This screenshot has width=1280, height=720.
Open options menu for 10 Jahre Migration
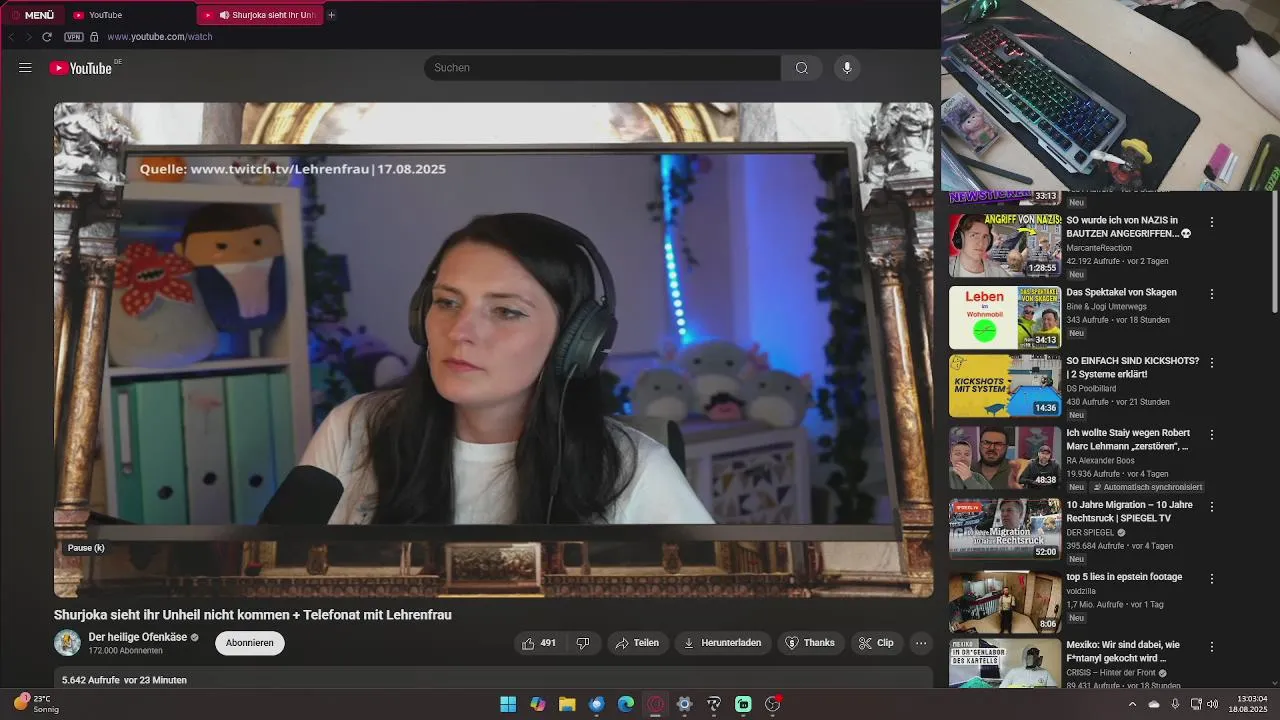click(x=1212, y=507)
